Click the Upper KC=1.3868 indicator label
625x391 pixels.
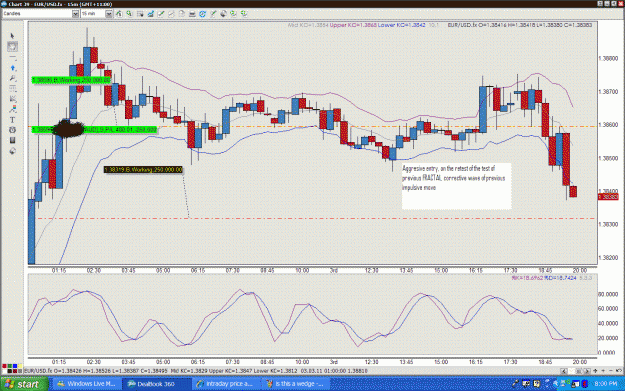click(x=353, y=25)
